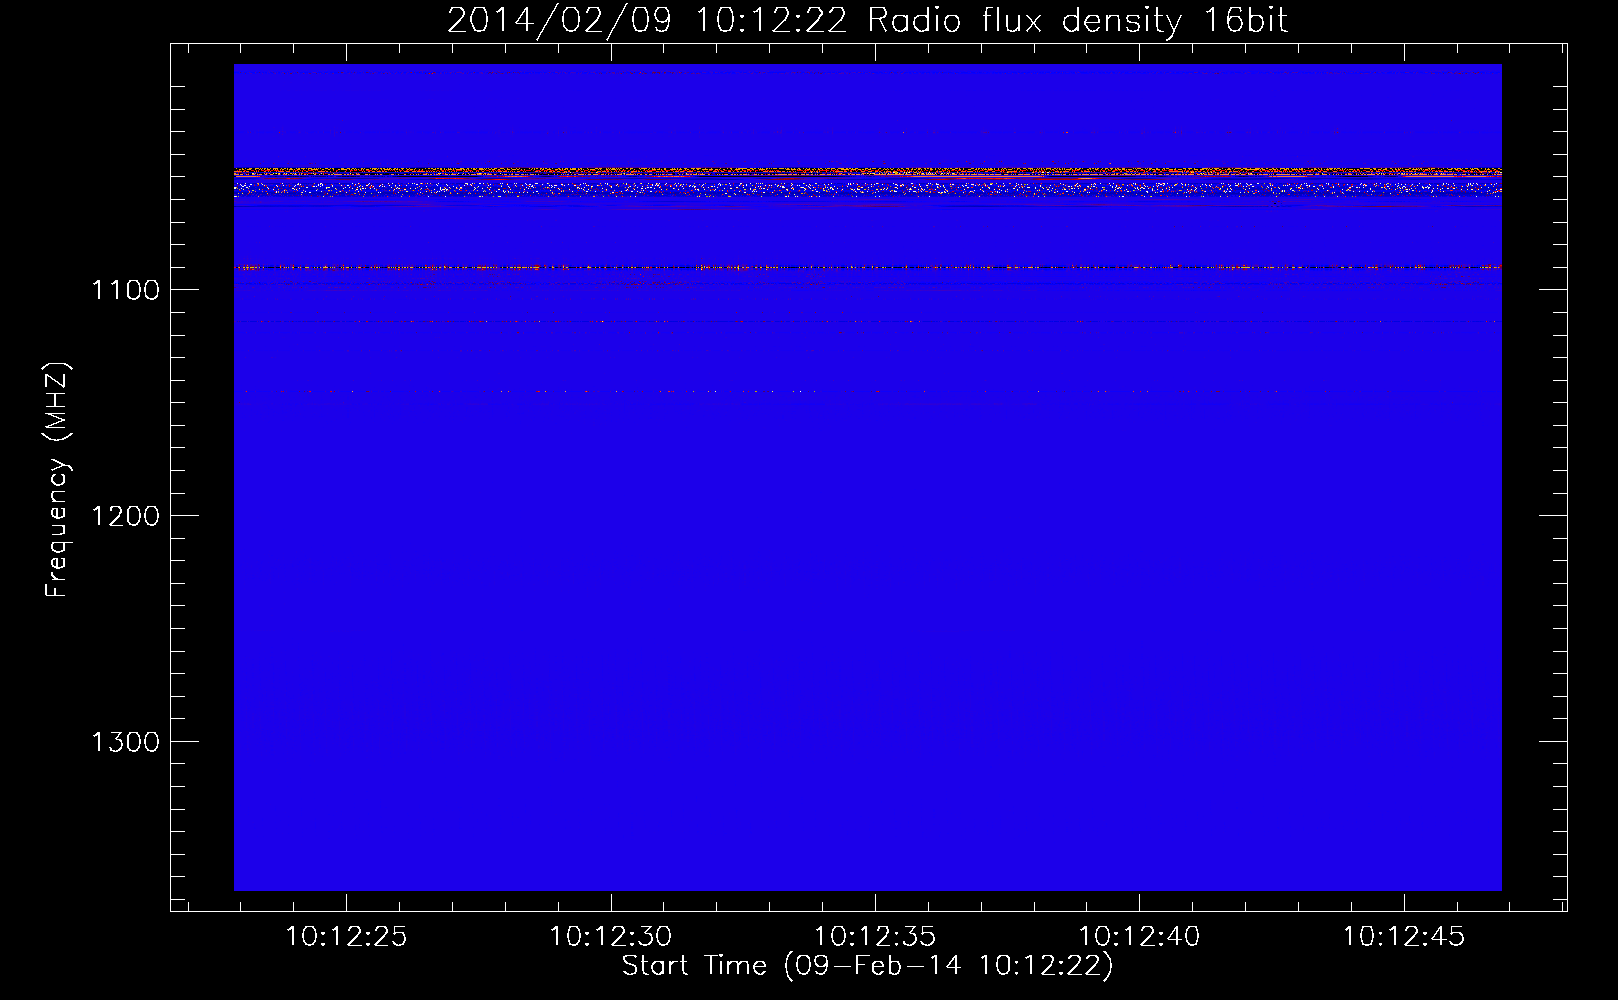Click the thin dotted red line just above 1100 MHz
Screen dimensions: 1618x1000
point(867,267)
